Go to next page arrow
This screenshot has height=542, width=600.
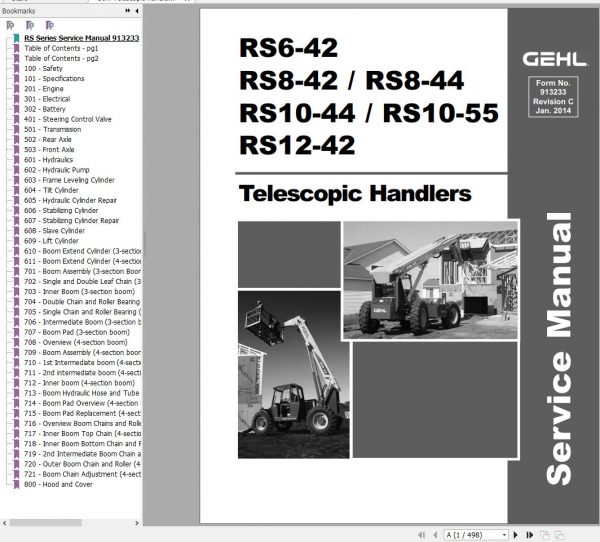tap(515, 535)
